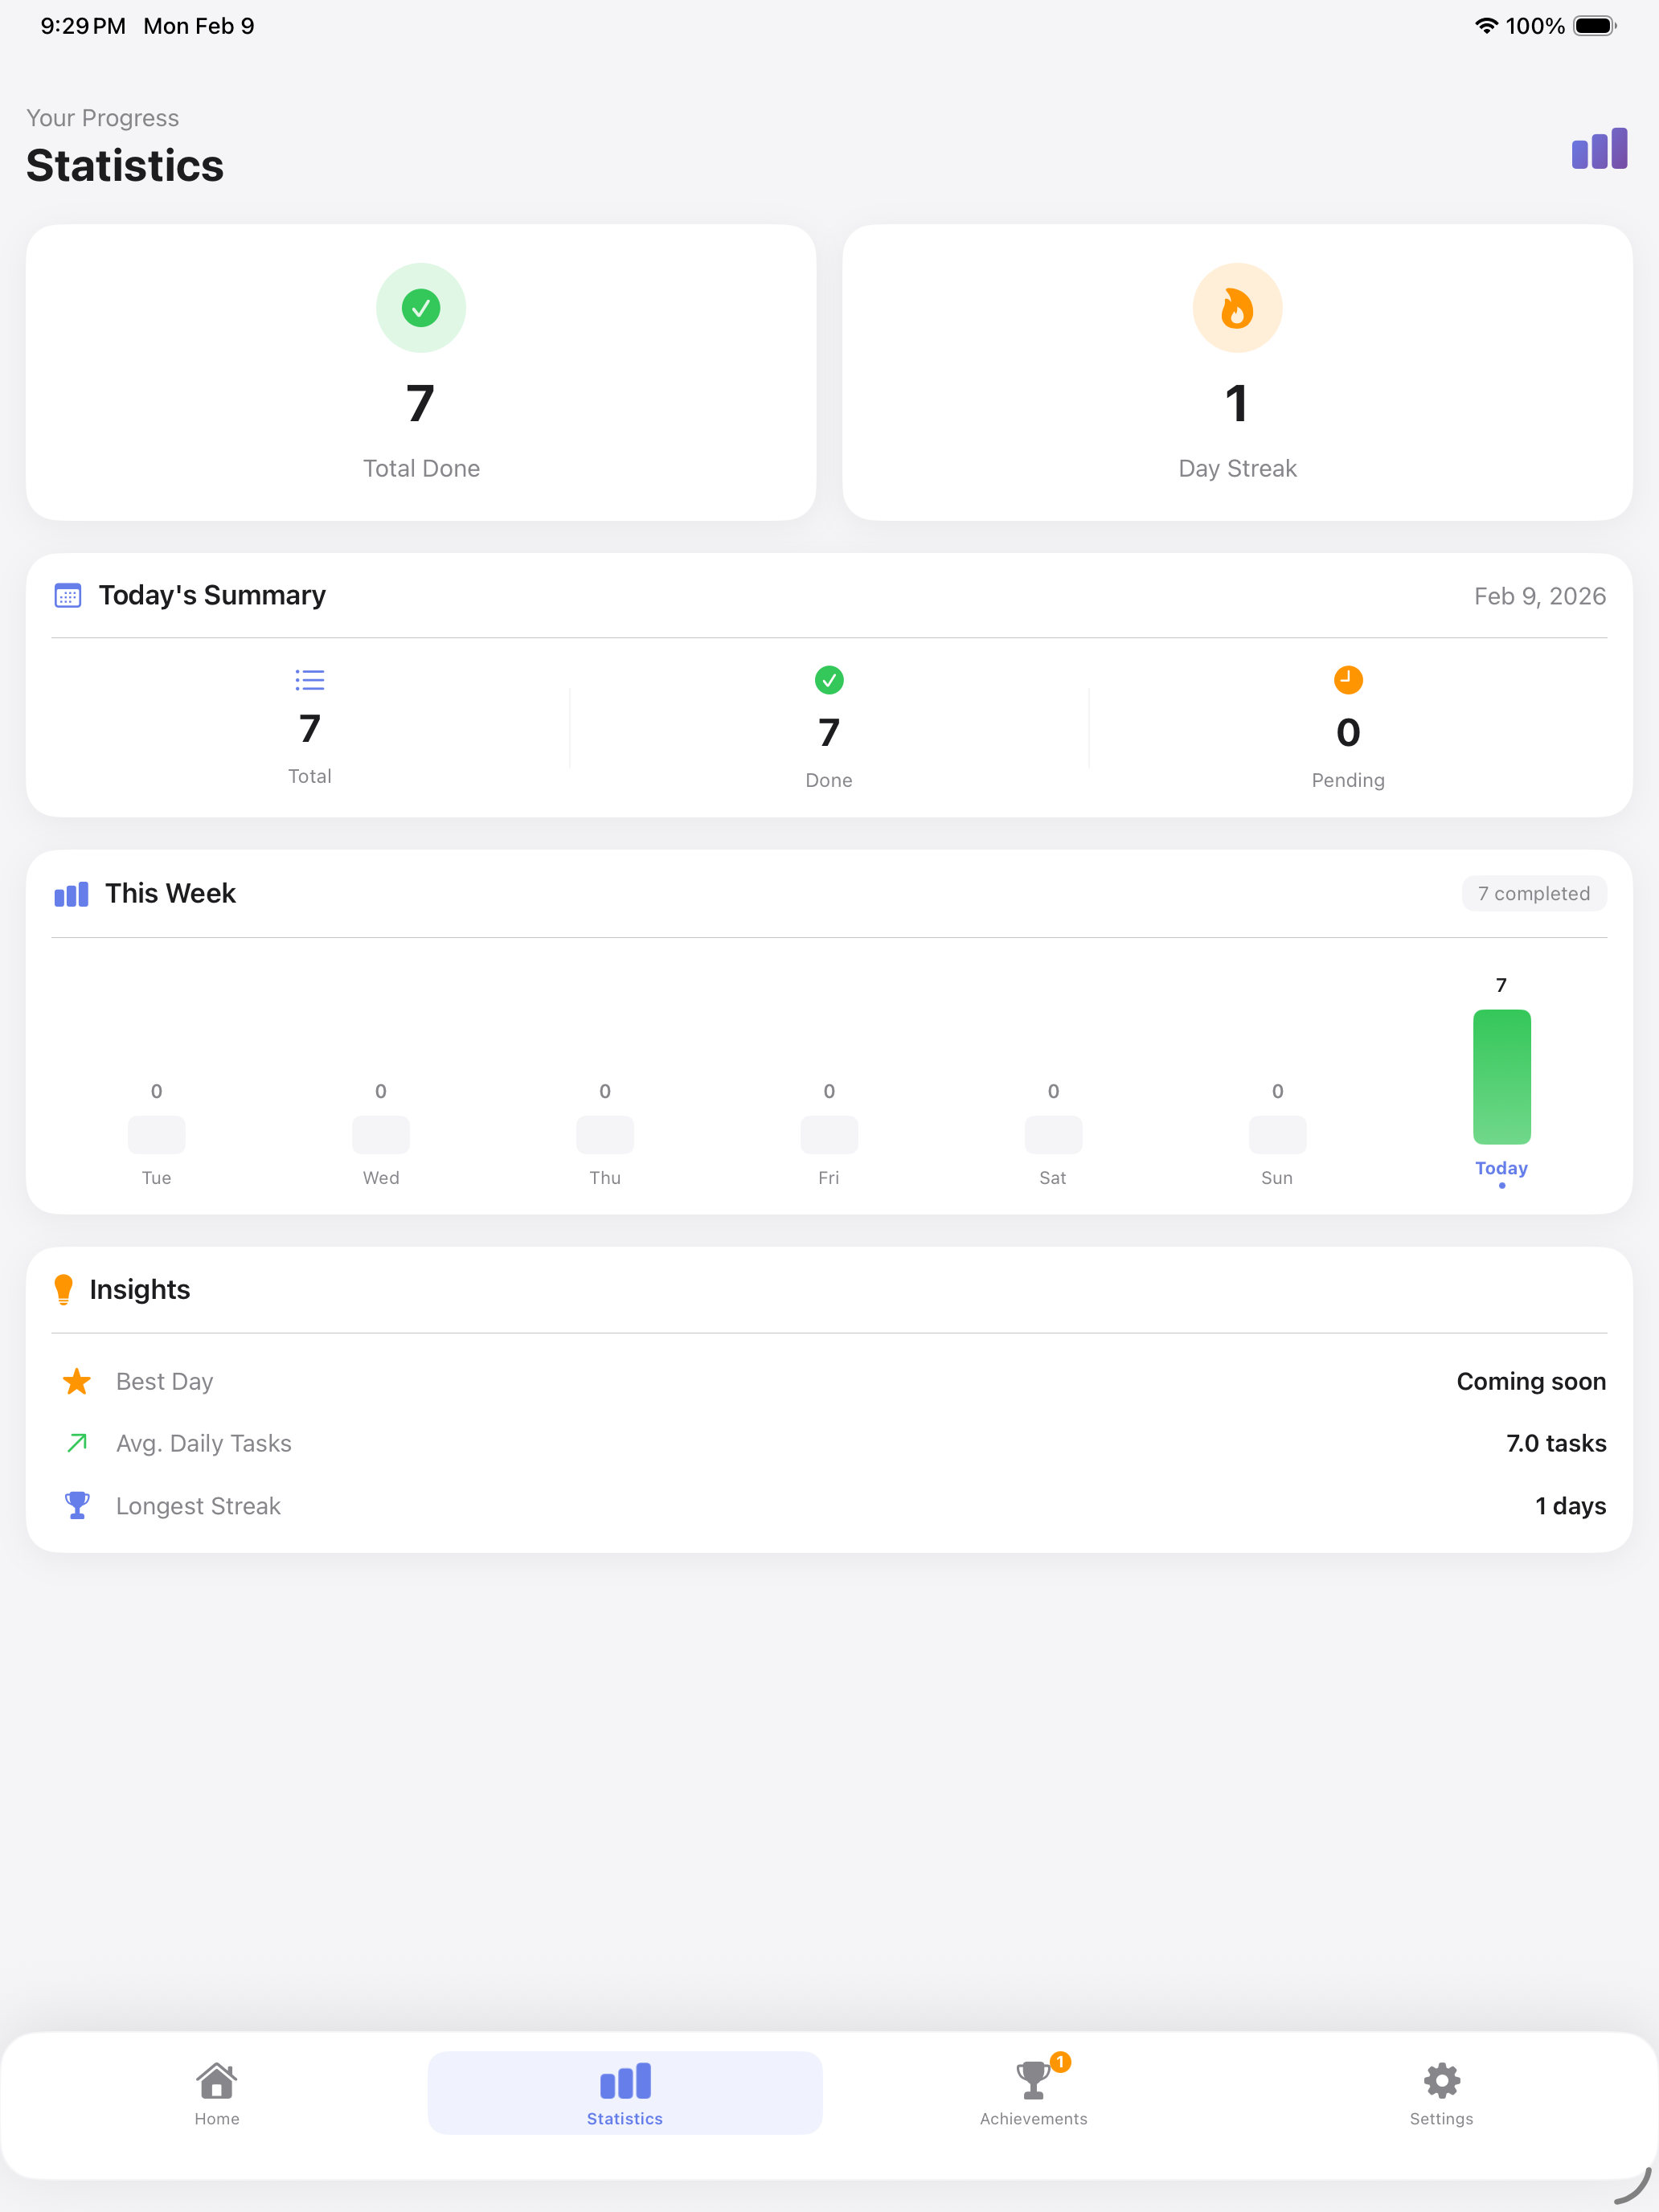
Task: Tap the Best Day row label
Action: 165,1382
